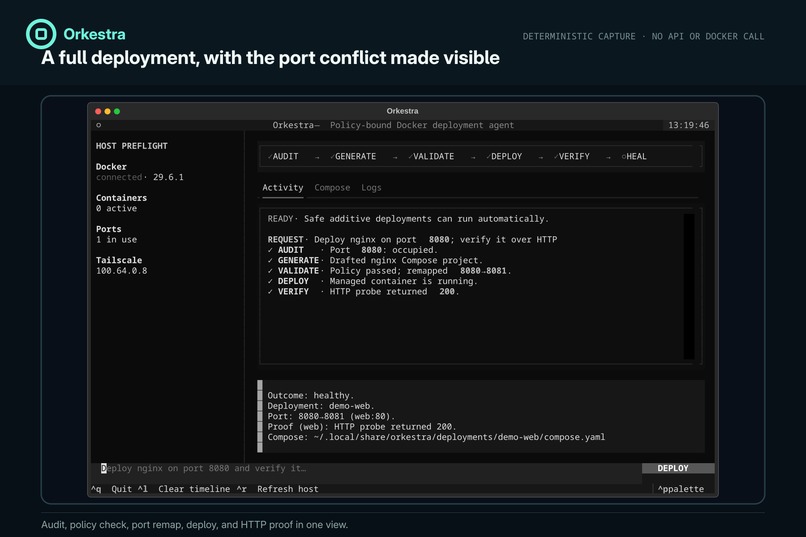The height and width of the screenshot is (537, 806).
Task: Switch to the Activity tab
Action: pyautogui.click(x=283, y=188)
